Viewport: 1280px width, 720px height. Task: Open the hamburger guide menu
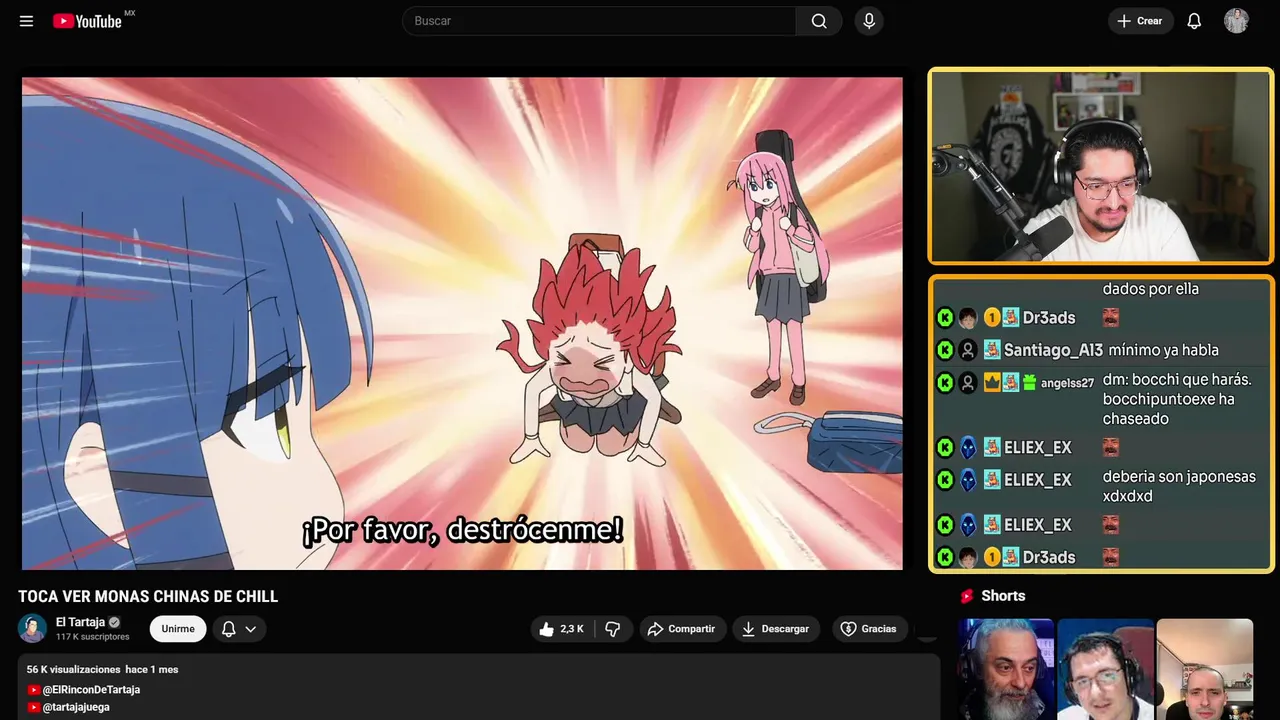coord(26,21)
